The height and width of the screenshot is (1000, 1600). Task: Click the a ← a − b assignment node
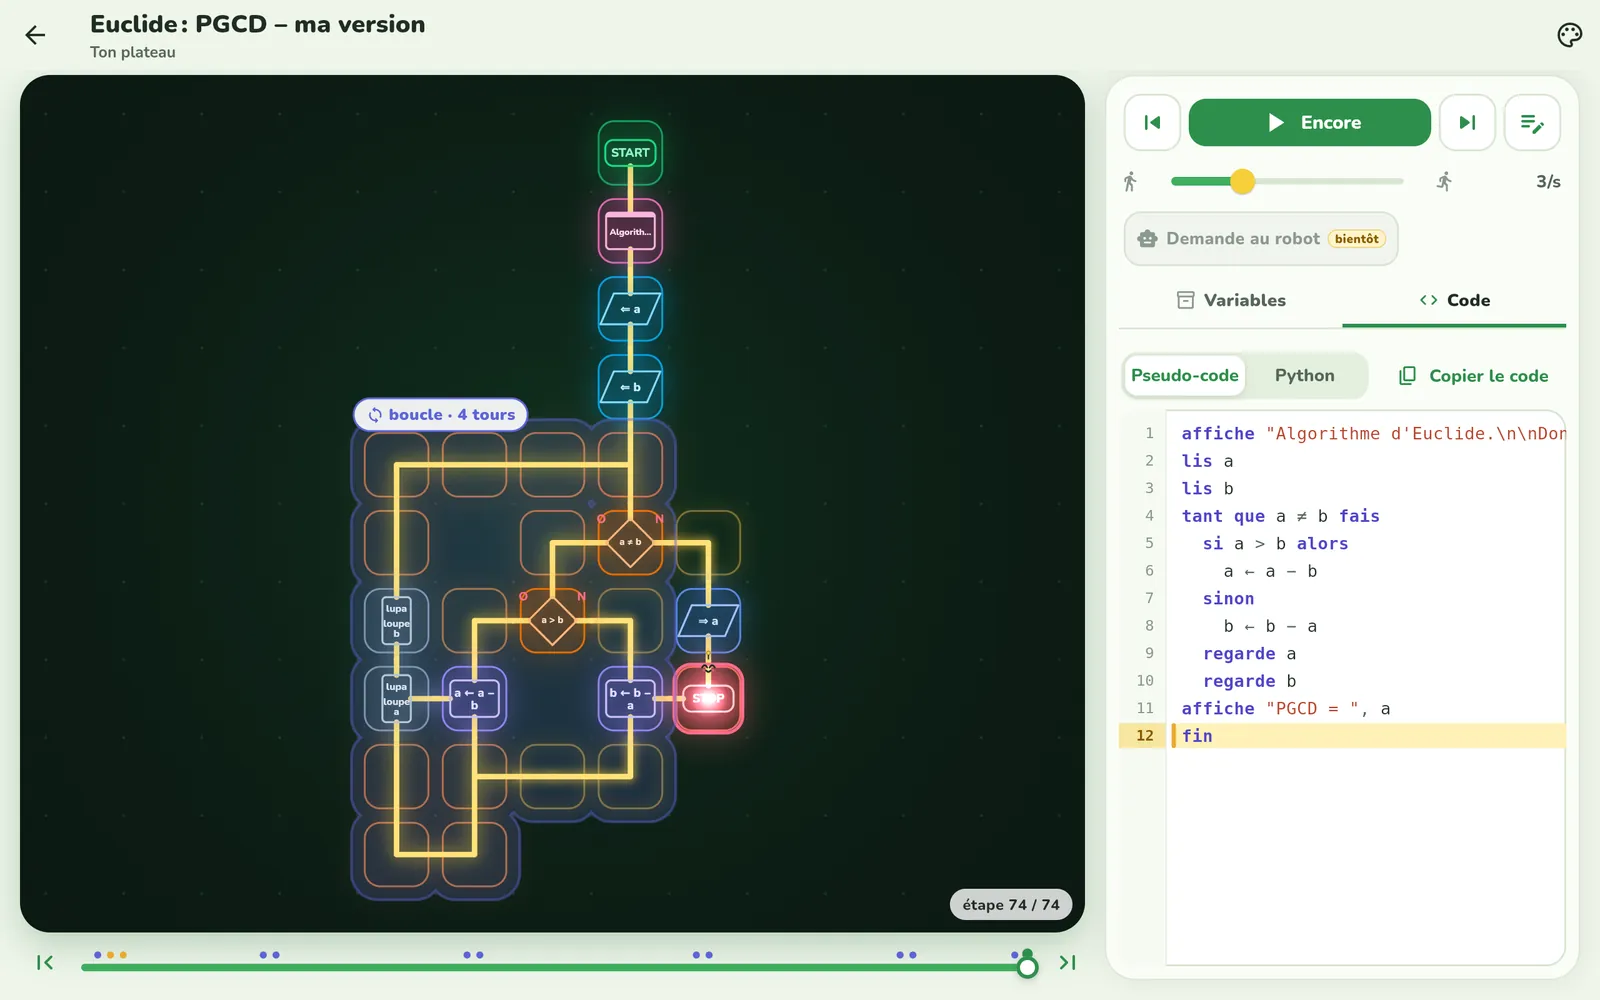(474, 698)
